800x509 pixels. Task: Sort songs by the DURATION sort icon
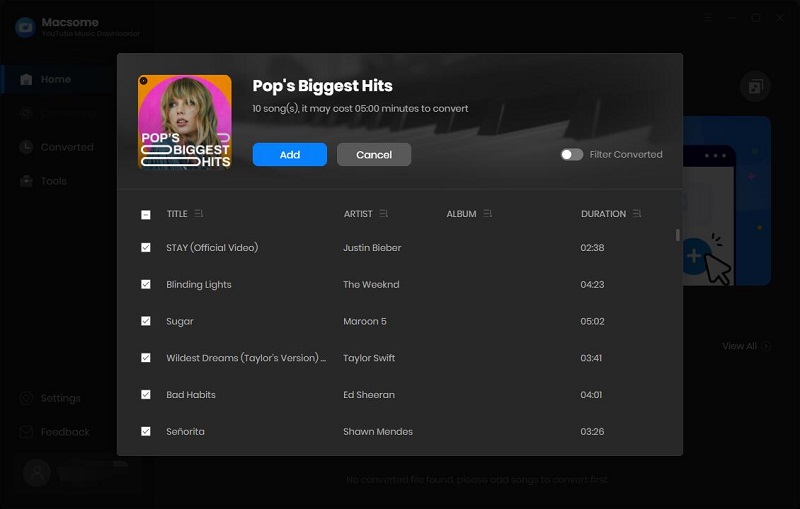coord(637,214)
